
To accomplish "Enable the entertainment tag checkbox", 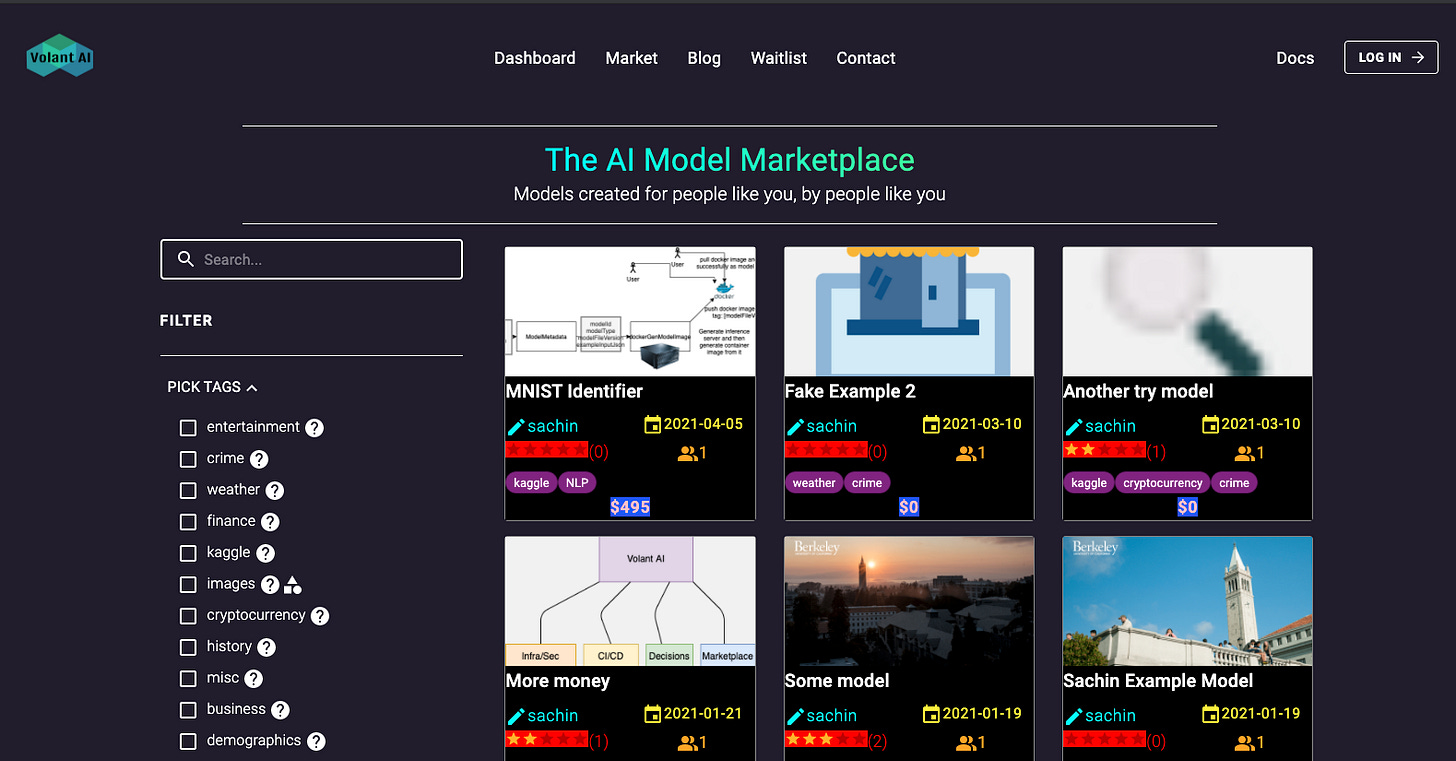I will click(x=188, y=428).
